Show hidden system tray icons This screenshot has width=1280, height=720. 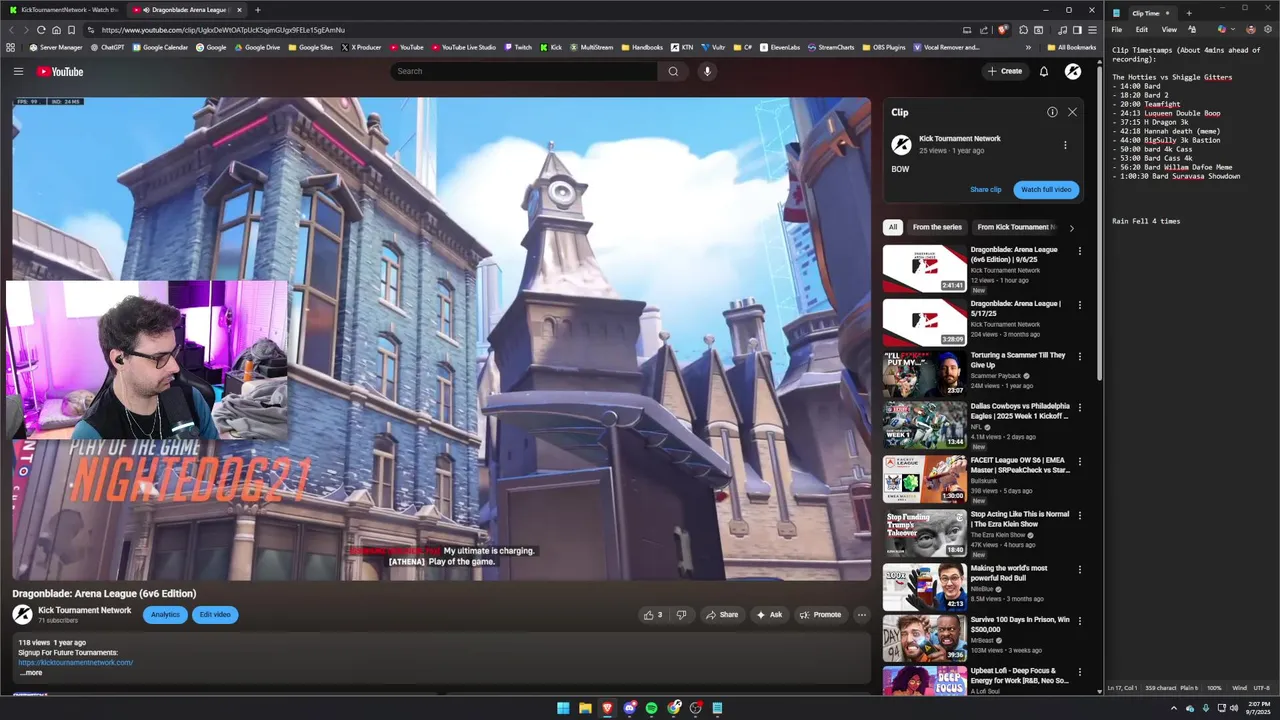tap(1174, 708)
